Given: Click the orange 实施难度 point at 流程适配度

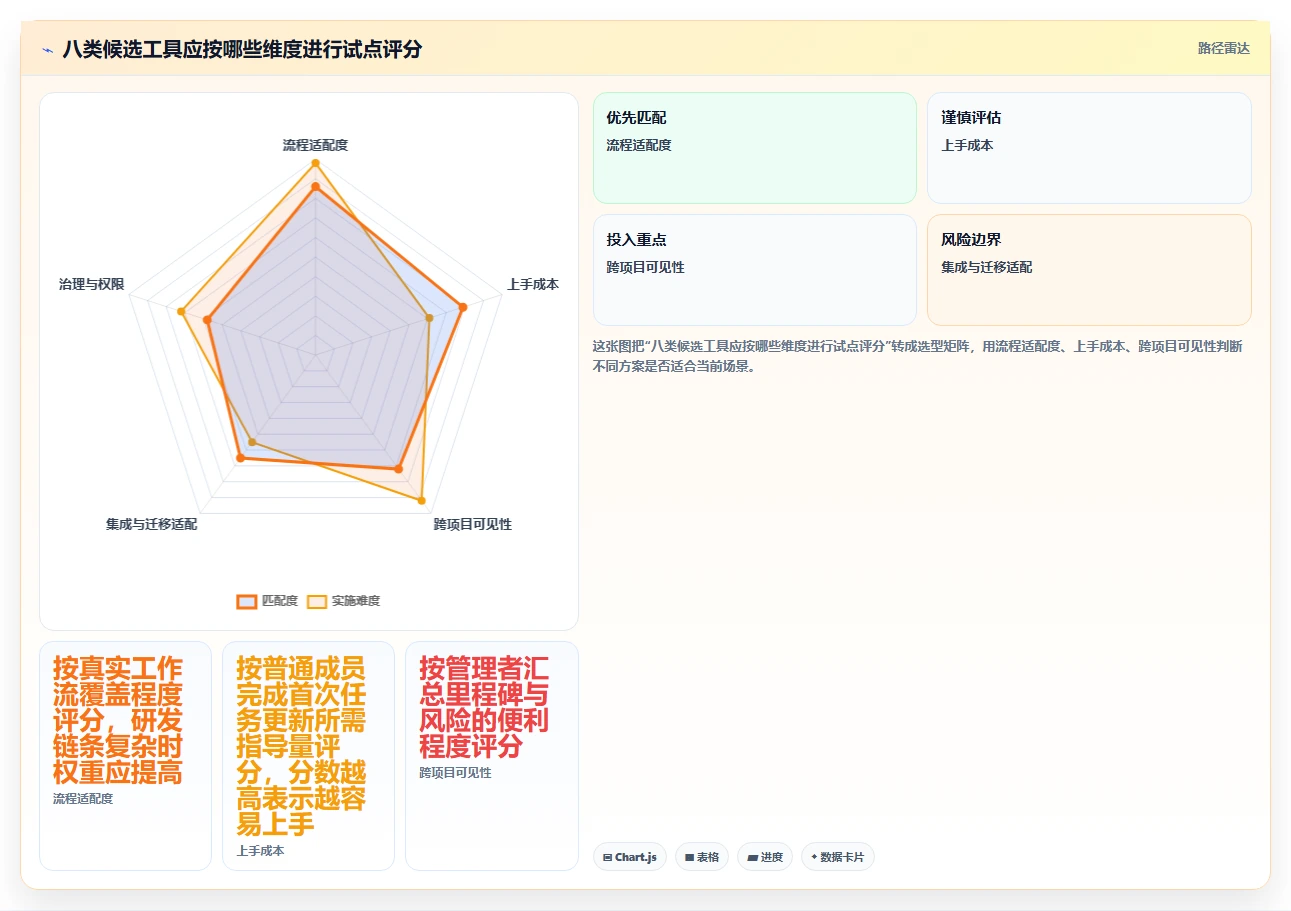Looking at the screenshot, I should pos(315,163).
